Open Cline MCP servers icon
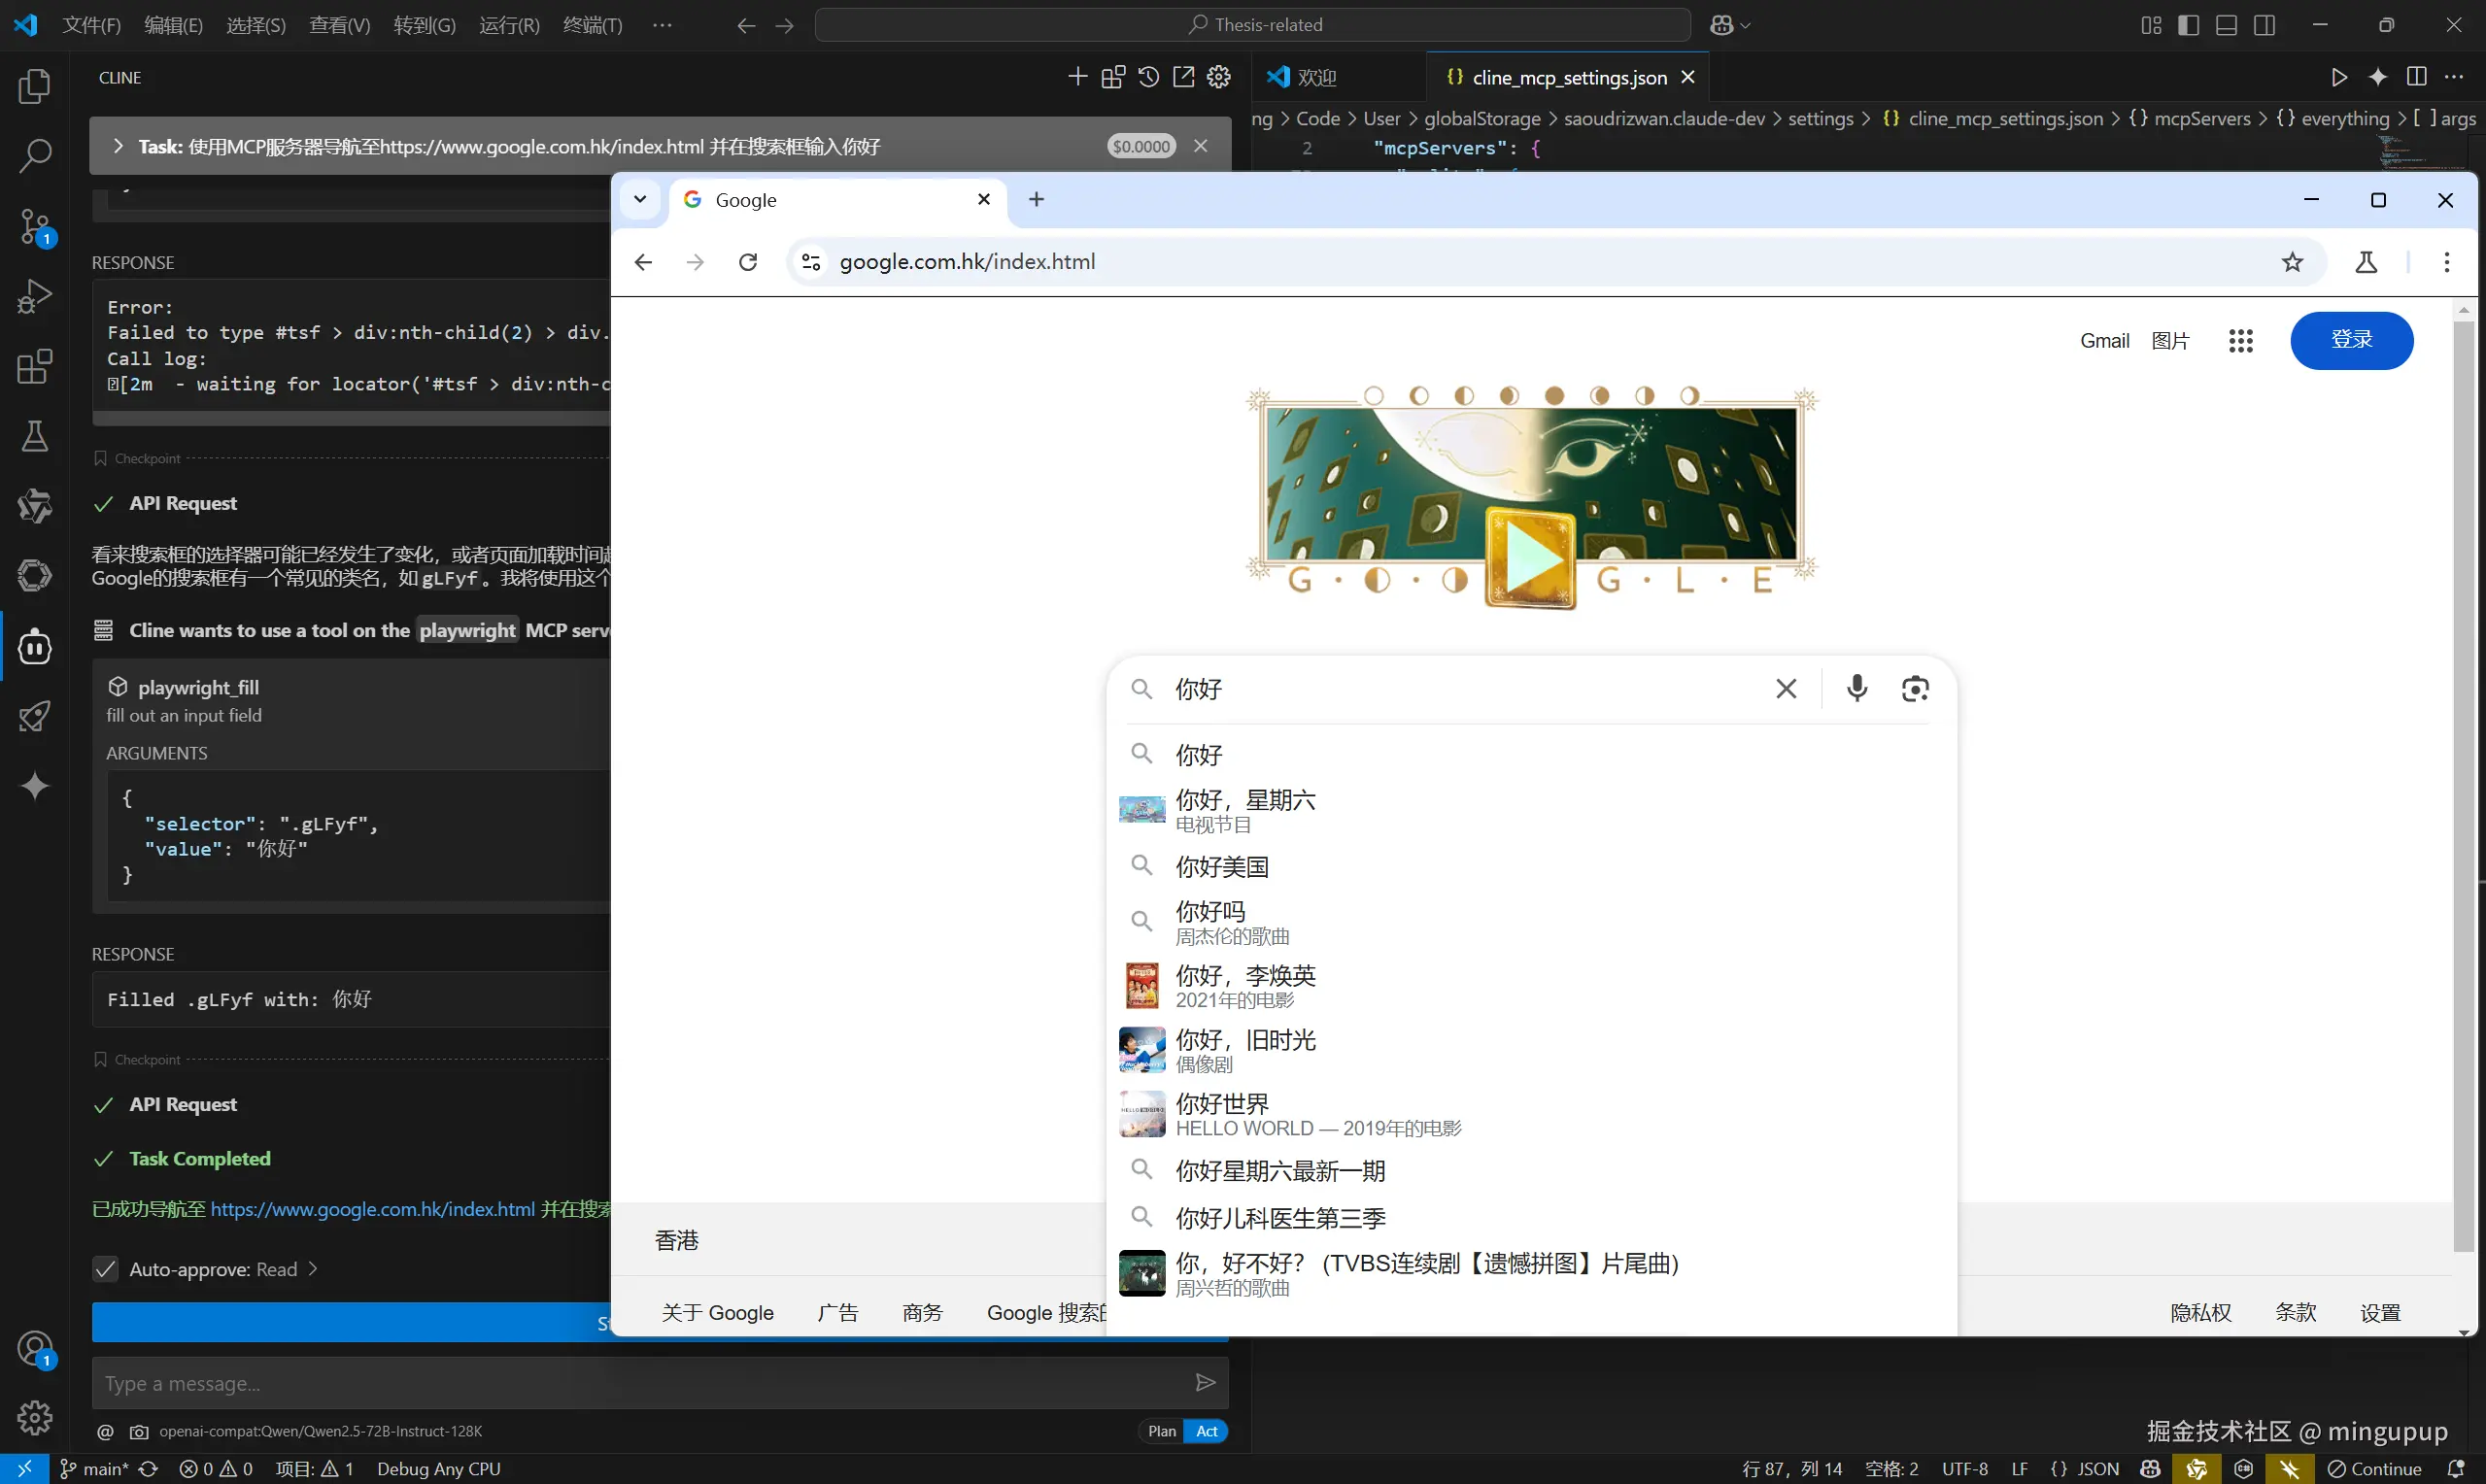Image resolution: width=2486 pixels, height=1484 pixels. (x=1113, y=77)
